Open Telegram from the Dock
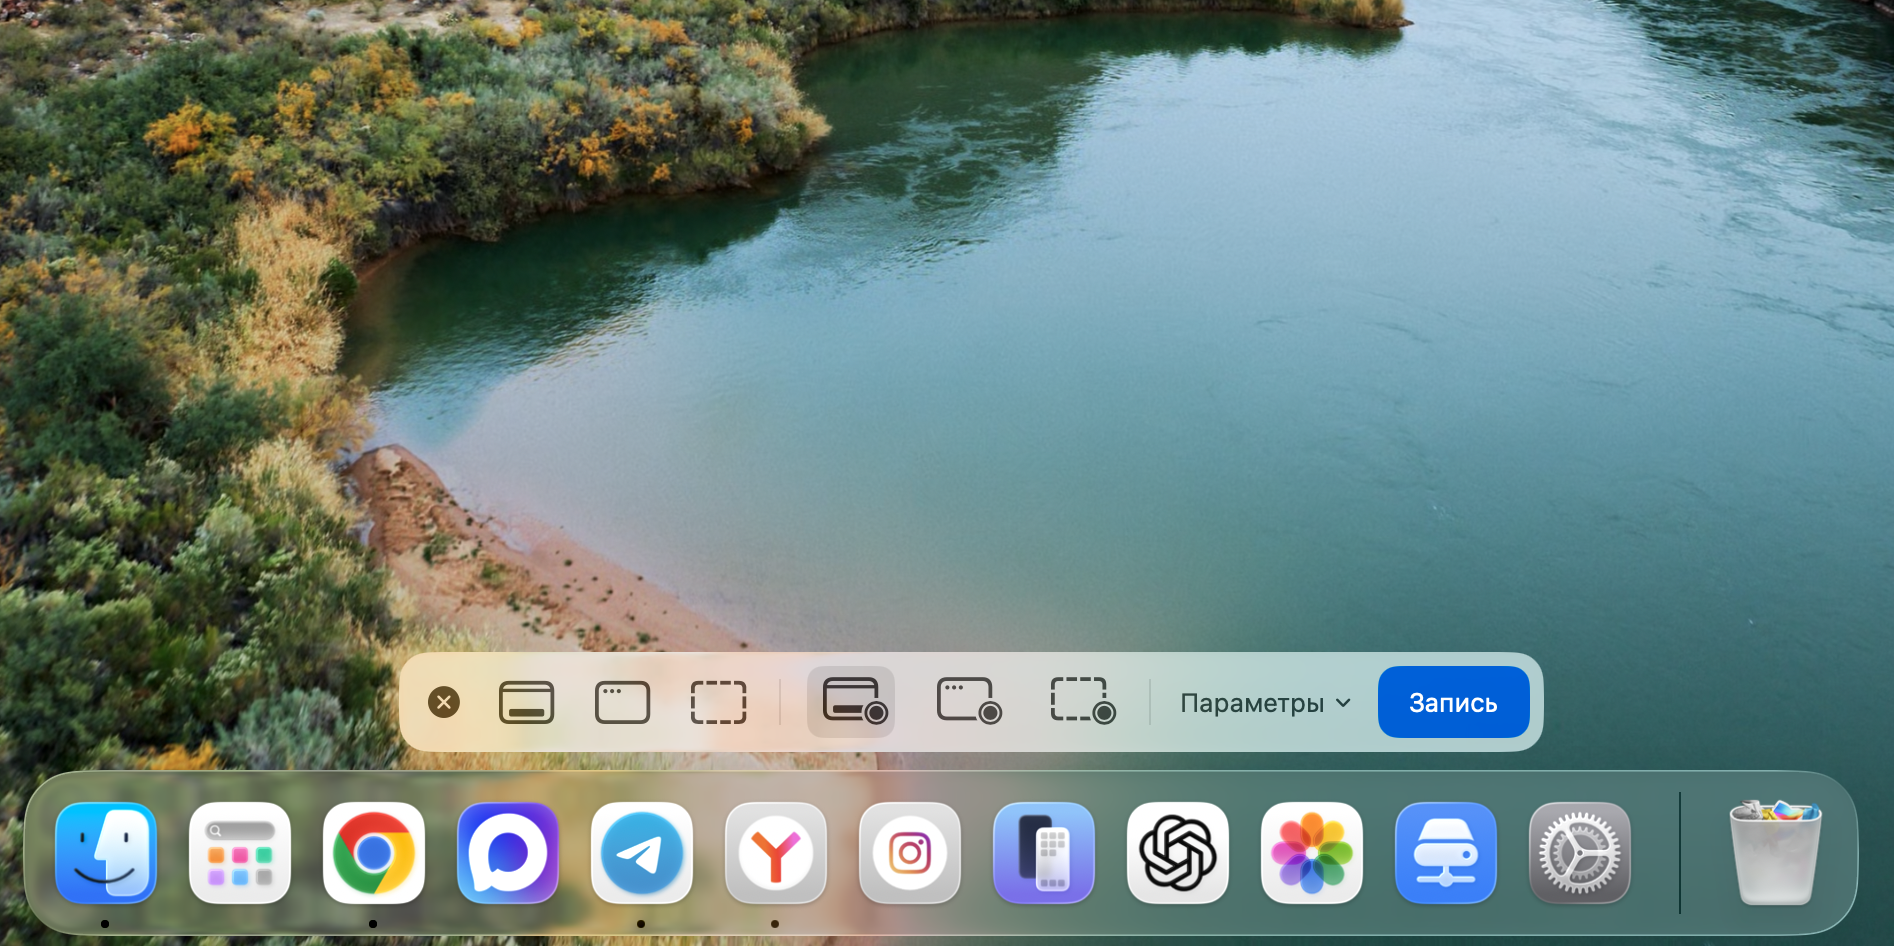This screenshot has width=1894, height=946. click(642, 853)
